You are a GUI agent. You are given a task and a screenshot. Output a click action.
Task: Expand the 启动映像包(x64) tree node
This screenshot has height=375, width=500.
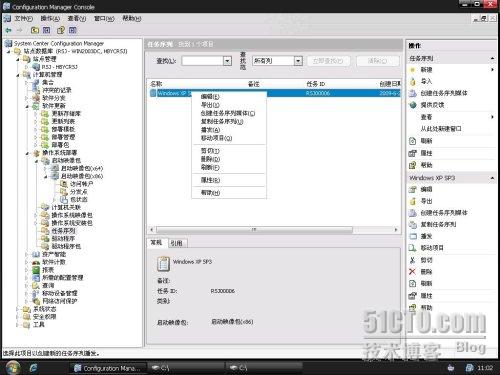point(46,169)
